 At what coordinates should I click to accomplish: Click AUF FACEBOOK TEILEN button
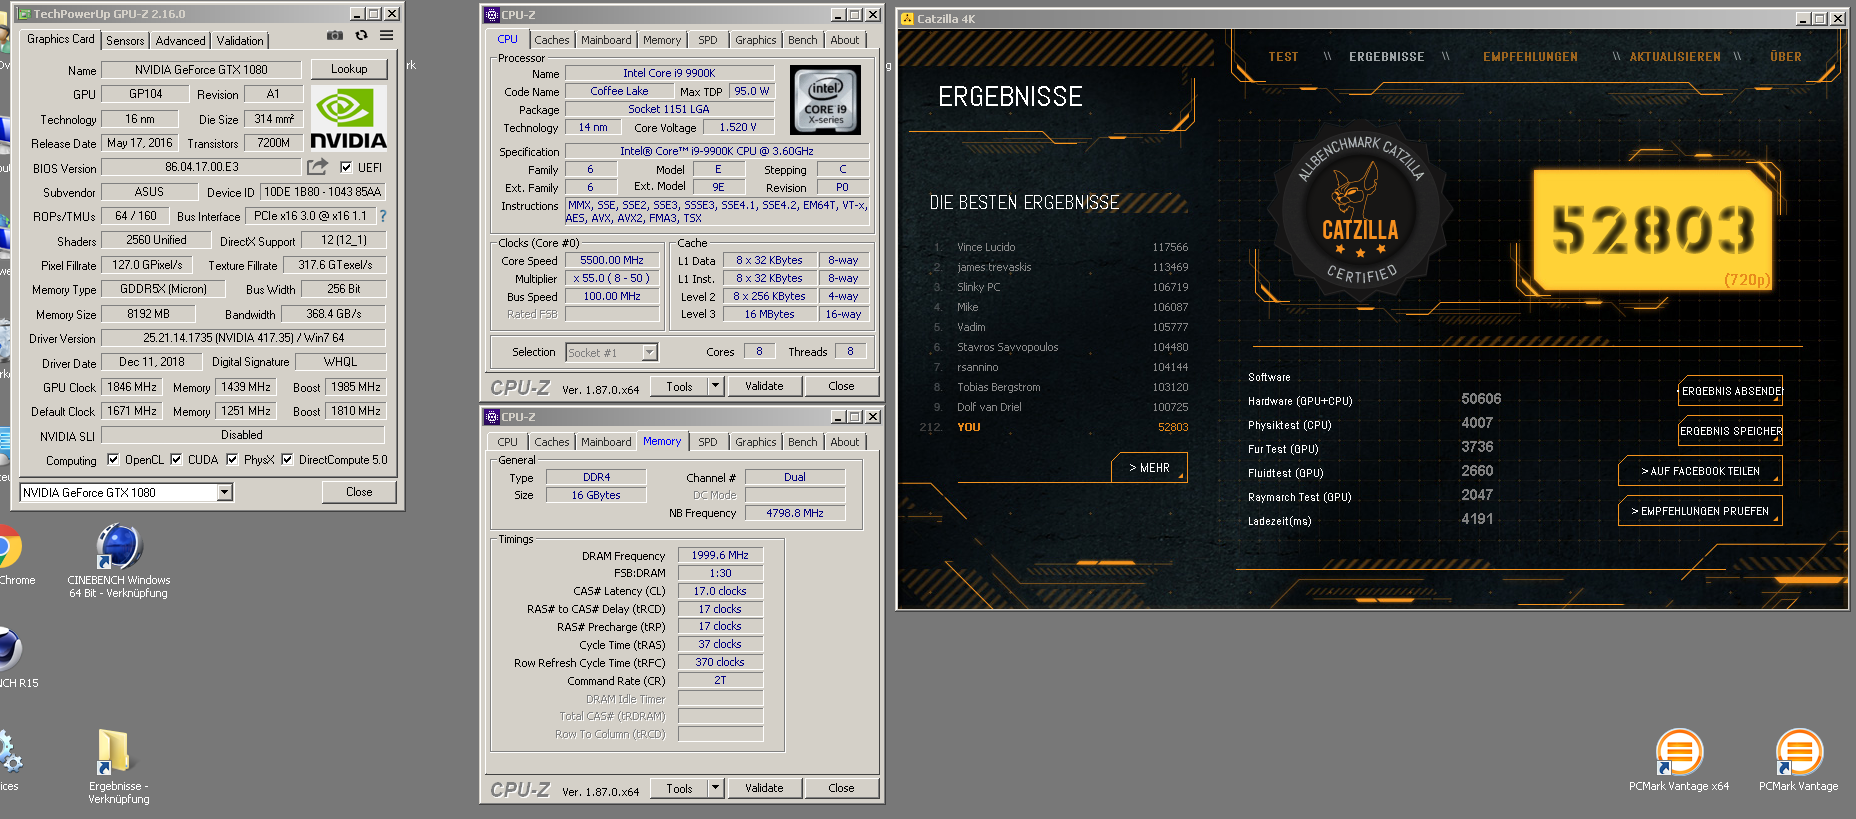point(1700,471)
